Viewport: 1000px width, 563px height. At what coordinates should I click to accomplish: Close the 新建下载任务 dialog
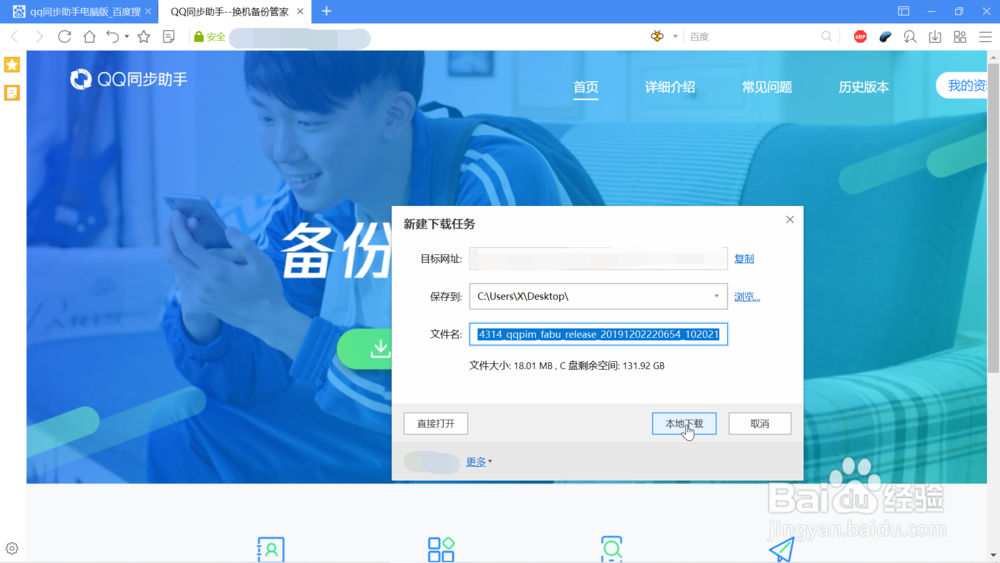click(790, 219)
